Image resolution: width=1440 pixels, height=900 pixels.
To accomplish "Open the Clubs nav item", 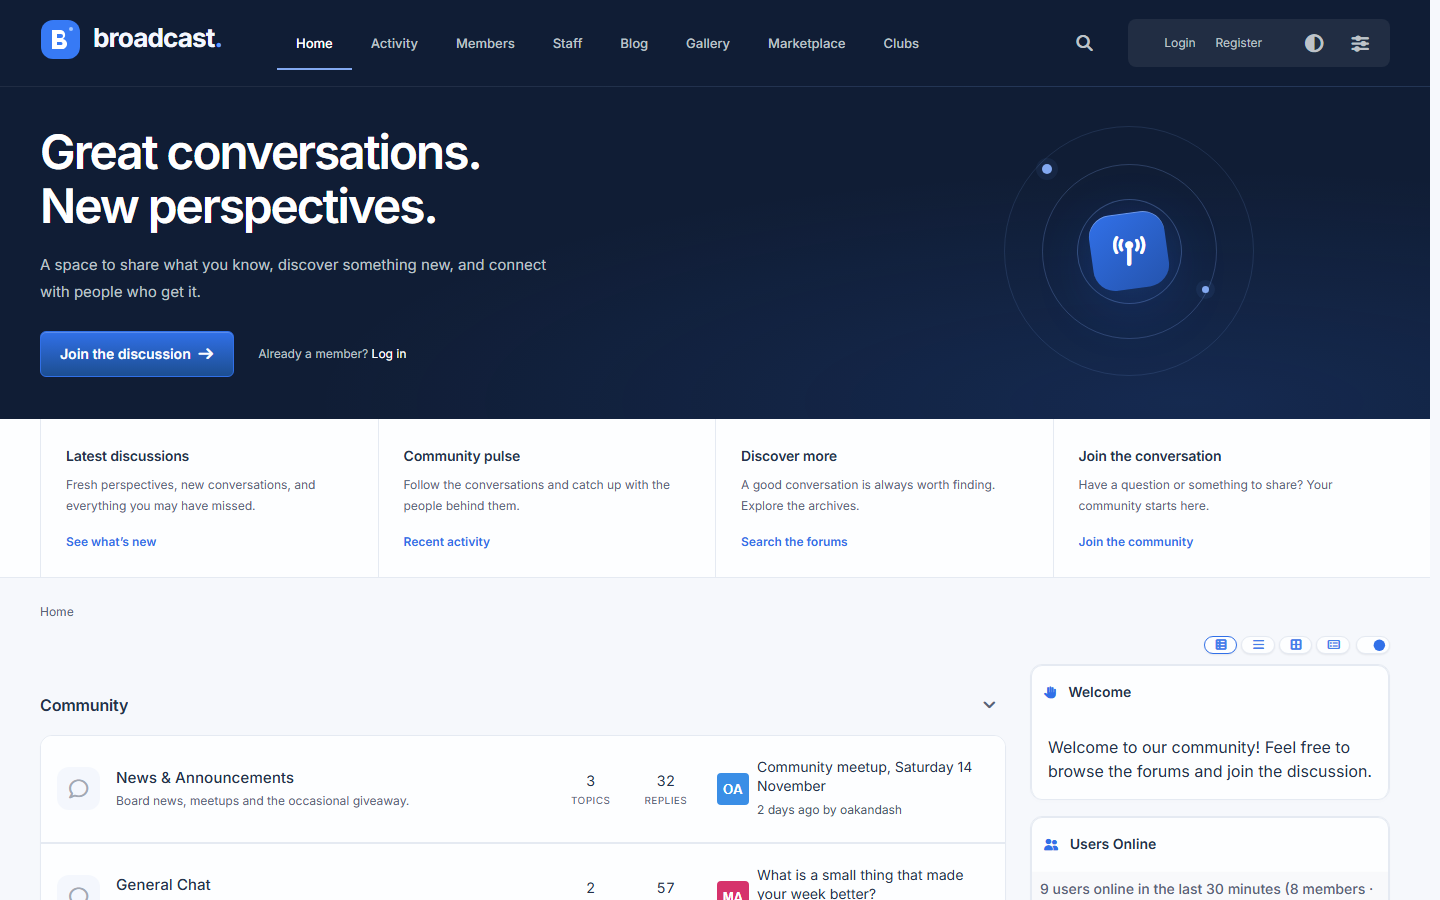I will [901, 43].
